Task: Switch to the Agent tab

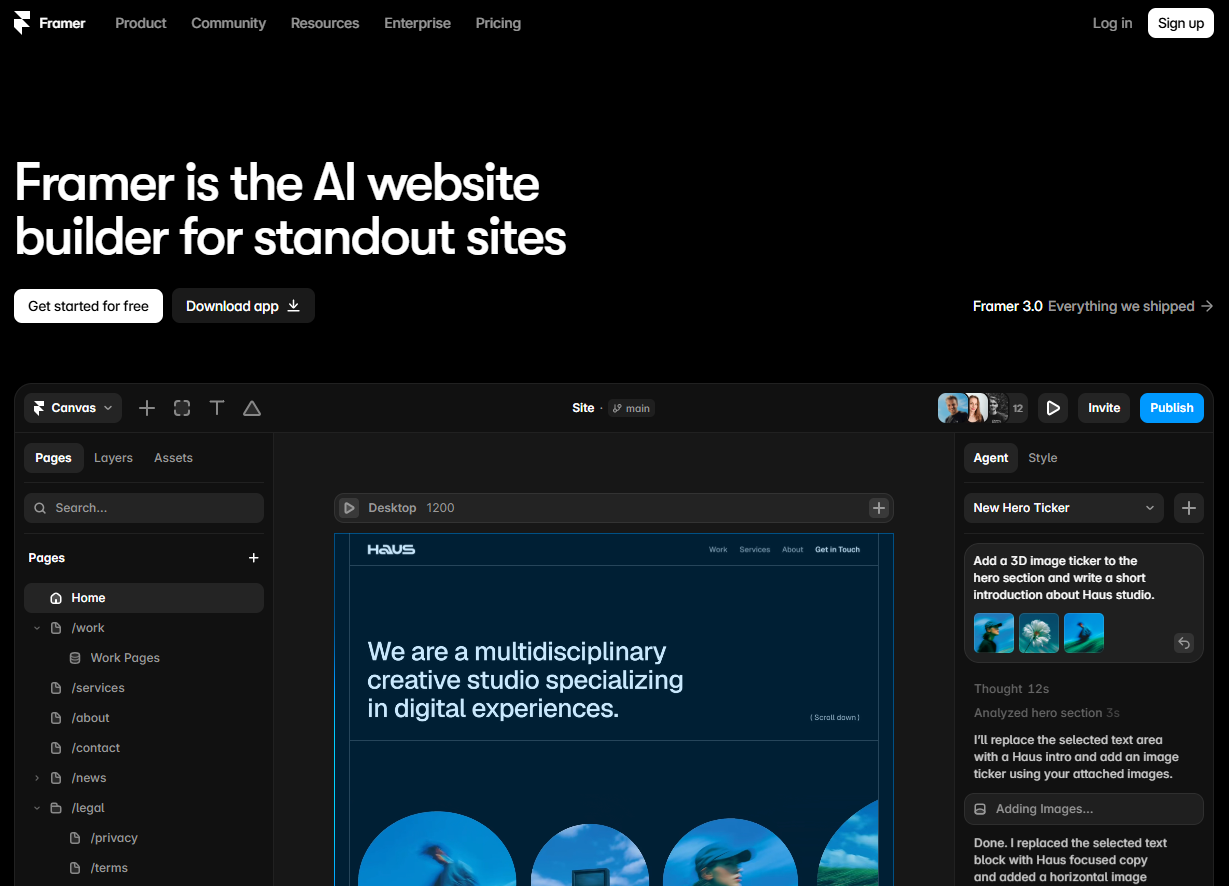Action: (x=991, y=458)
